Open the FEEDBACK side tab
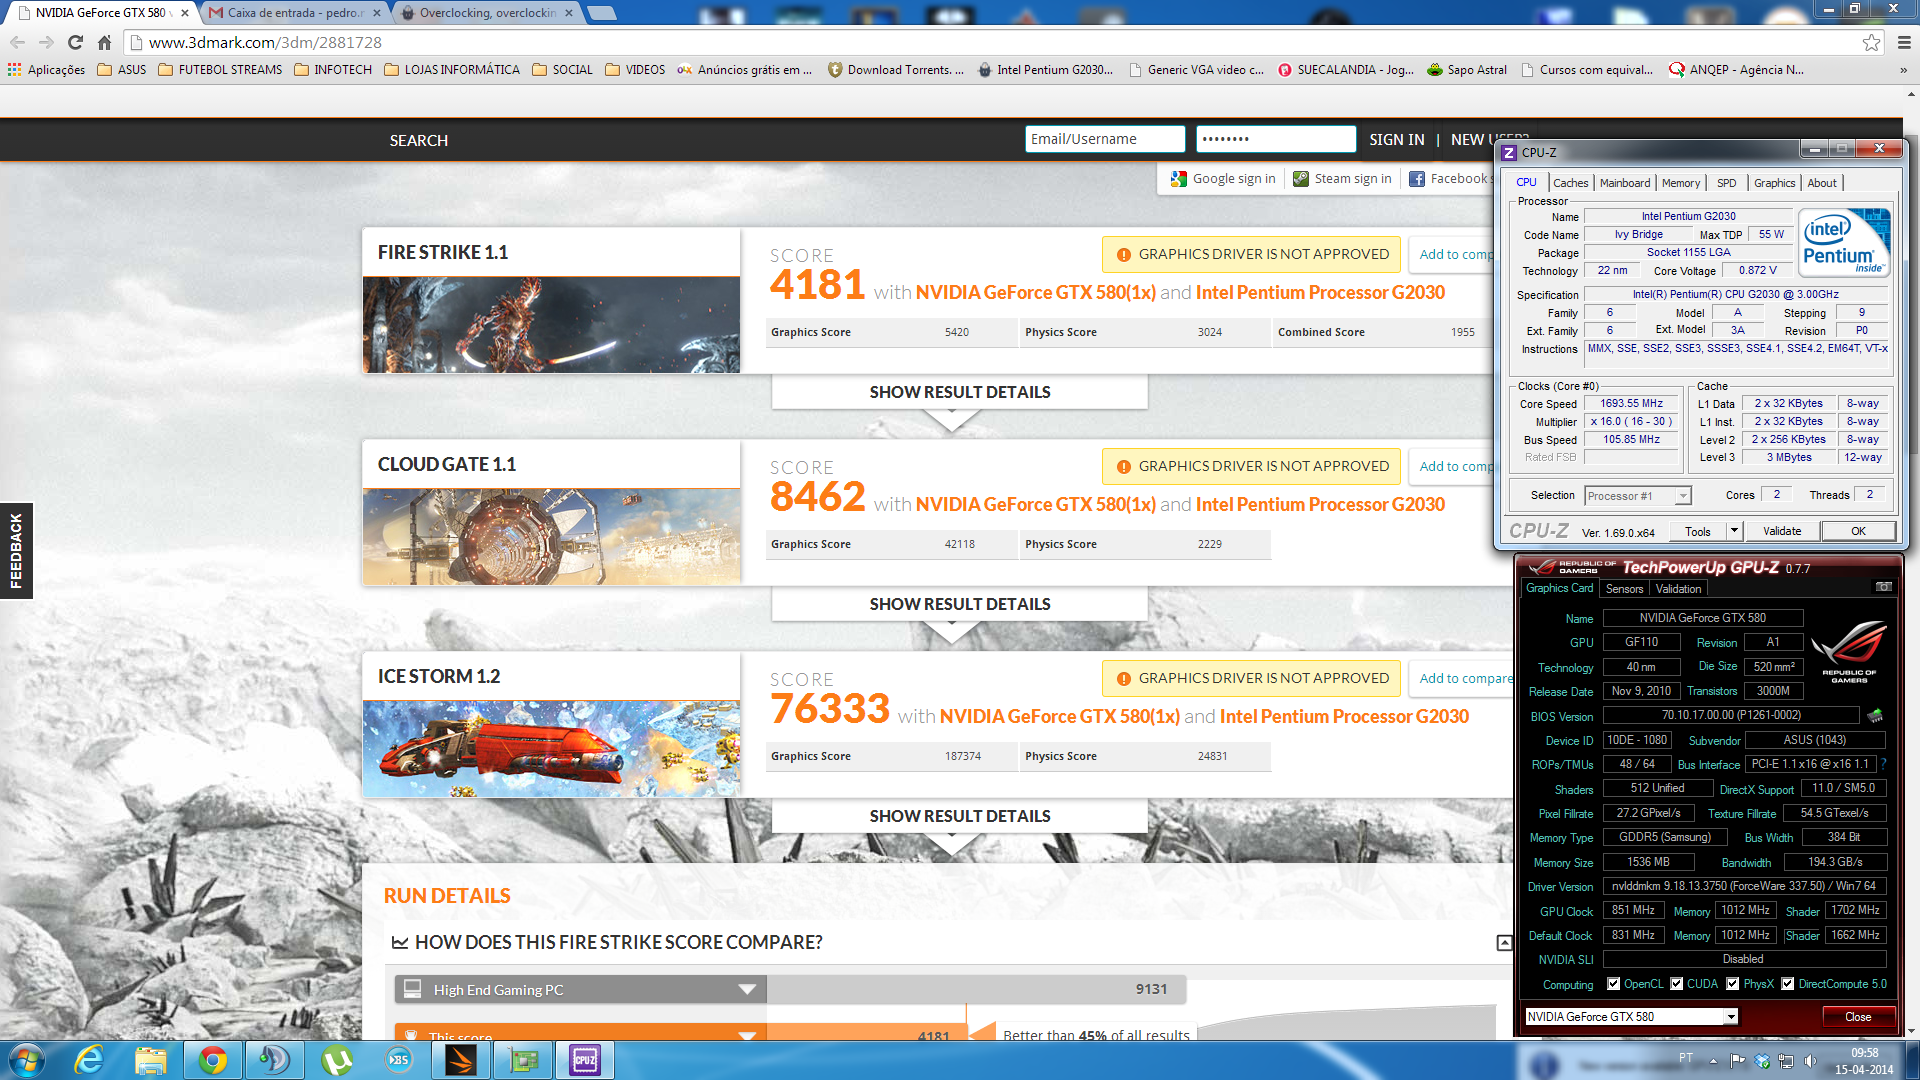The image size is (1920, 1080). 16,550
